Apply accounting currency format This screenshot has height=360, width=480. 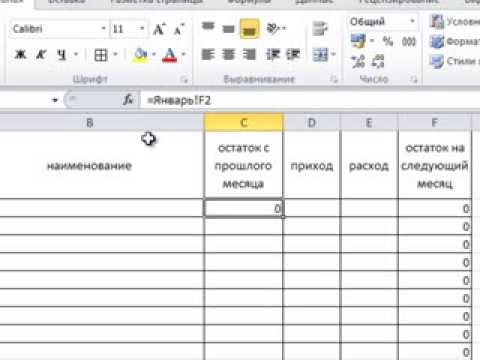point(358,41)
